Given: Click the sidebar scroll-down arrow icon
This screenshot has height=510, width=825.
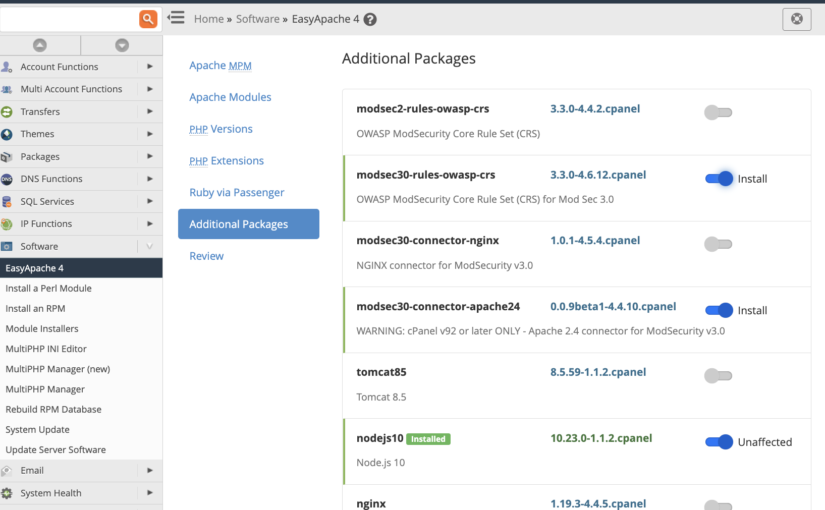Looking at the screenshot, I should (x=122, y=45).
